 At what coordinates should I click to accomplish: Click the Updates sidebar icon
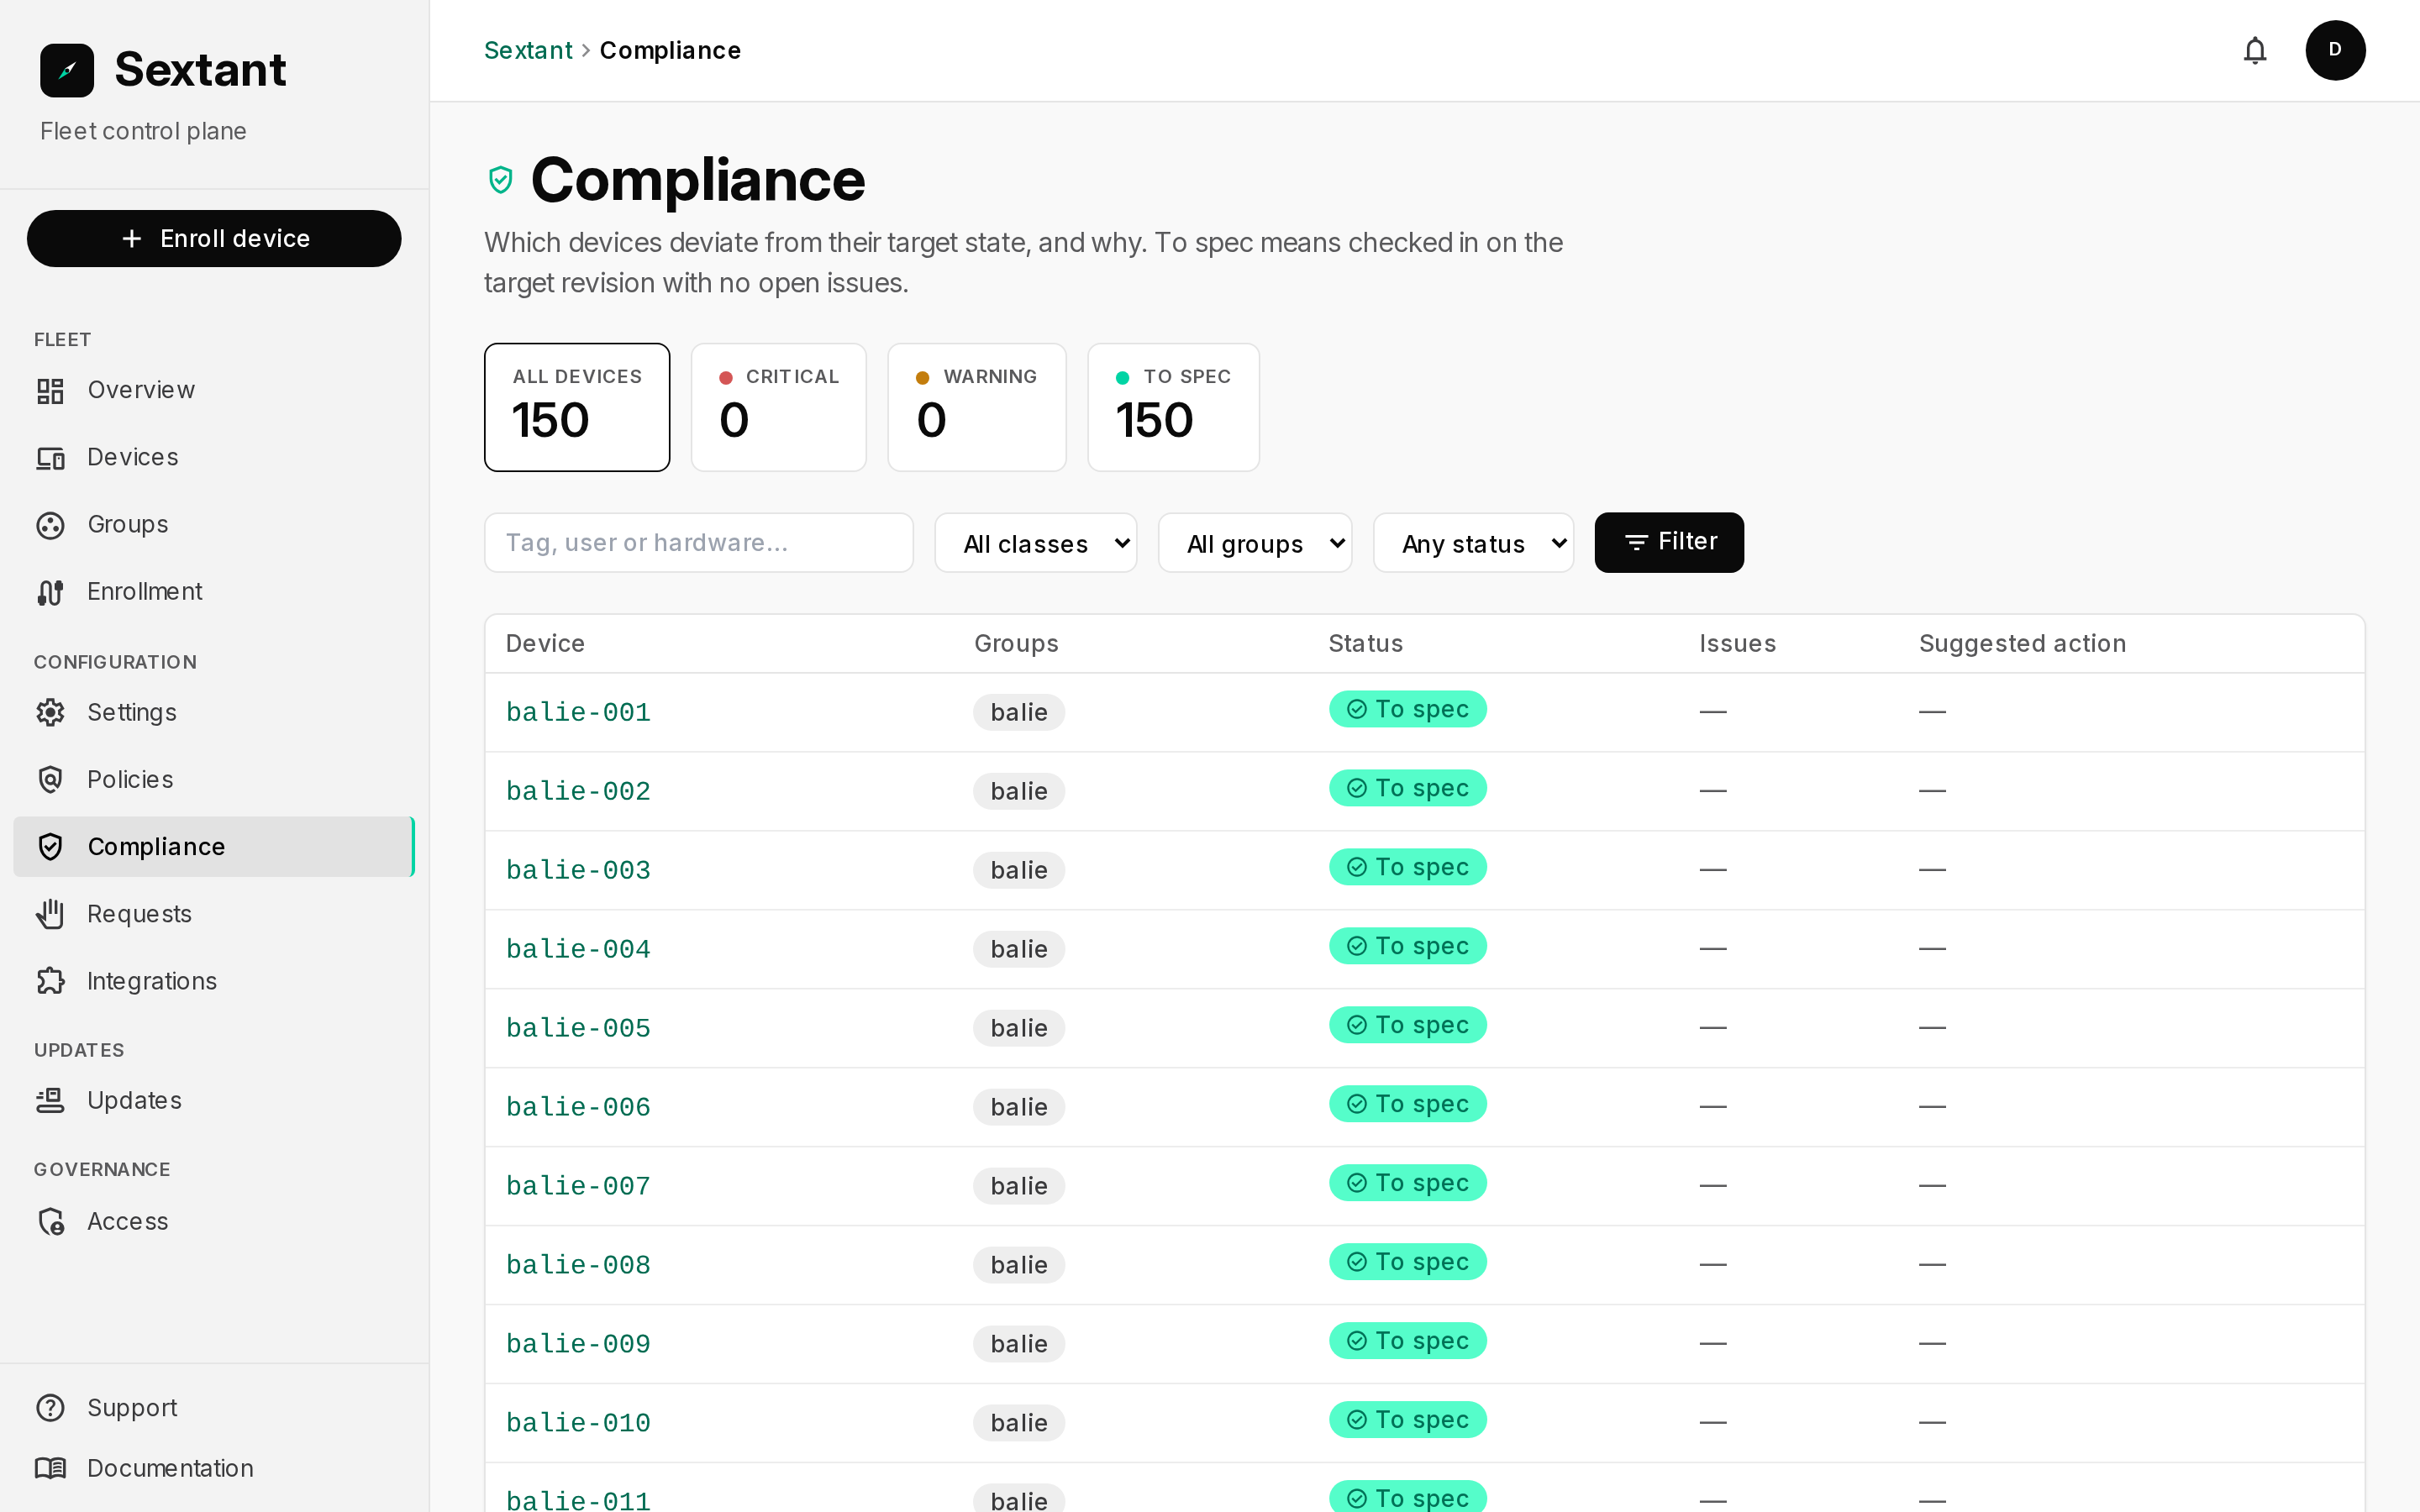[x=50, y=1100]
